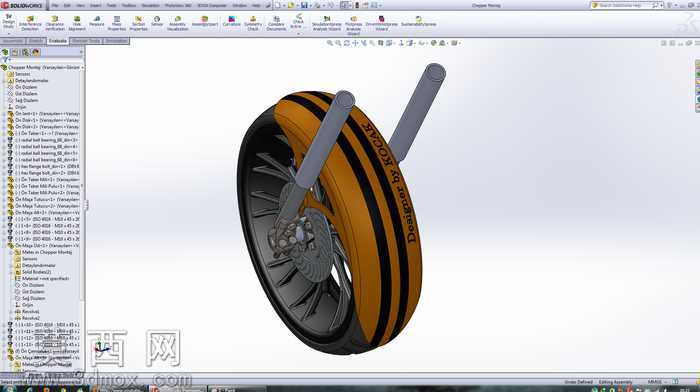Run Interference Detection
Image resolution: width=700 pixels, height=392 pixels.
tap(30, 23)
